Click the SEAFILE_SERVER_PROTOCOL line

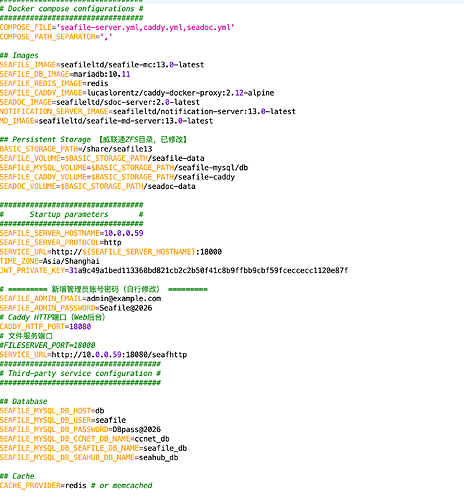coord(61,242)
